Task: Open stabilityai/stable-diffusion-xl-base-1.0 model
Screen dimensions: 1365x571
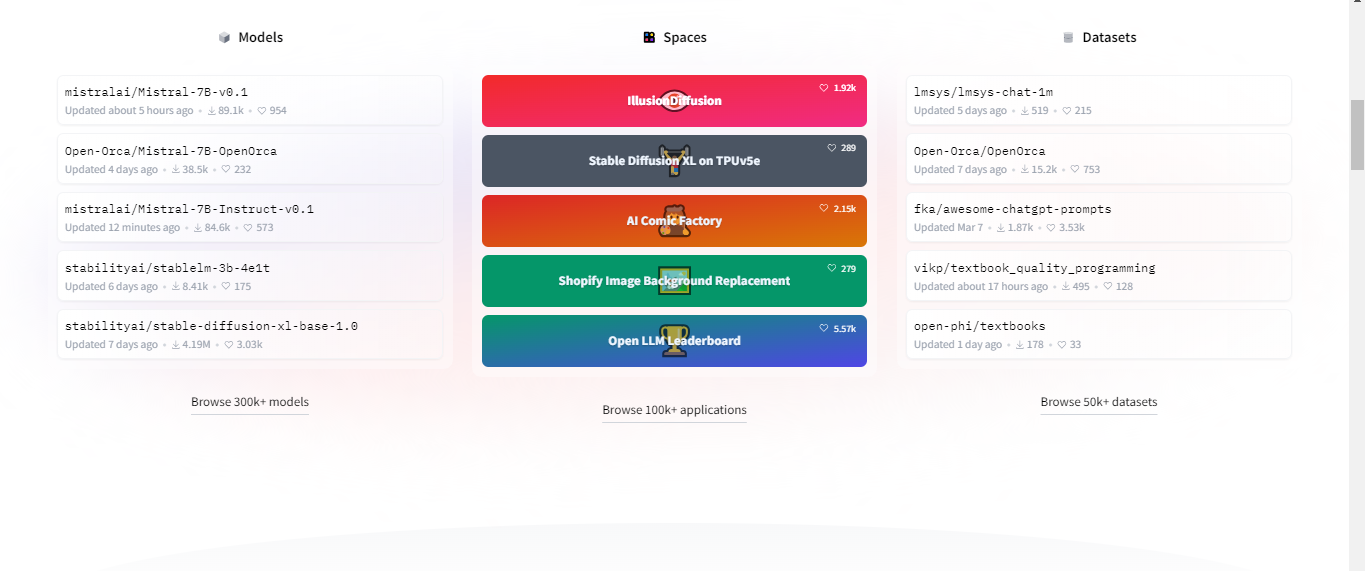Action: point(250,334)
